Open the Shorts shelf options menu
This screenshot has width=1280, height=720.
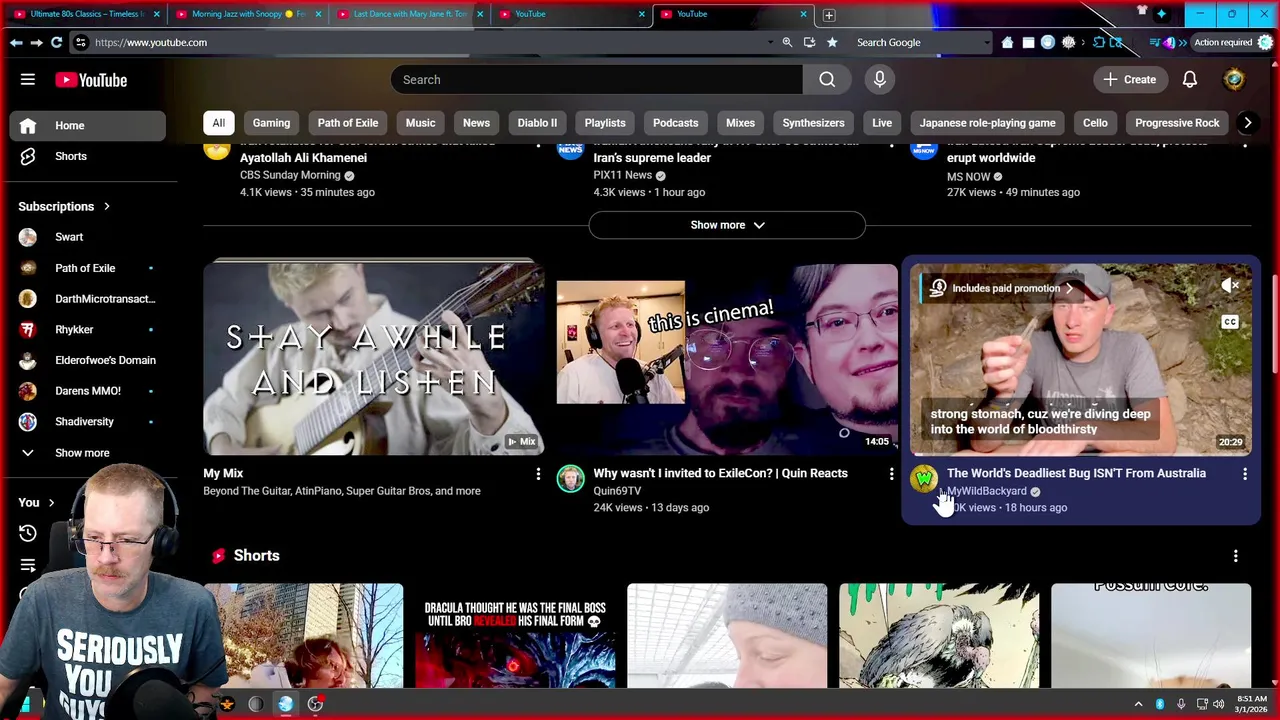click(x=1235, y=556)
